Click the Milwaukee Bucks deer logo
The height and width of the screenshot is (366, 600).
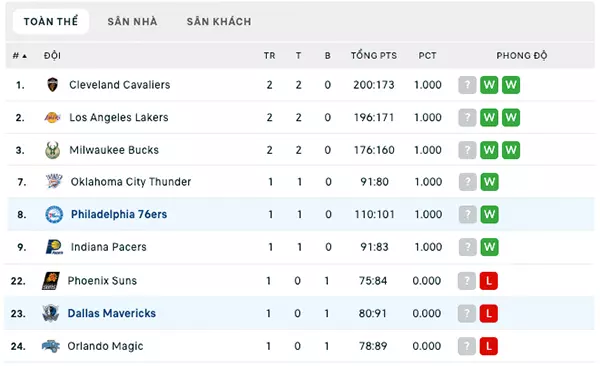tap(52, 150)
